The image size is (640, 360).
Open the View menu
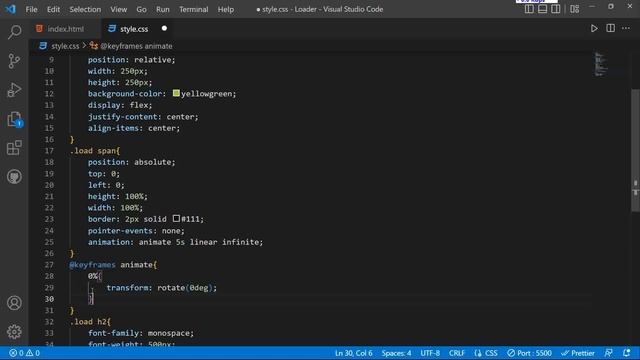(118, 9)
